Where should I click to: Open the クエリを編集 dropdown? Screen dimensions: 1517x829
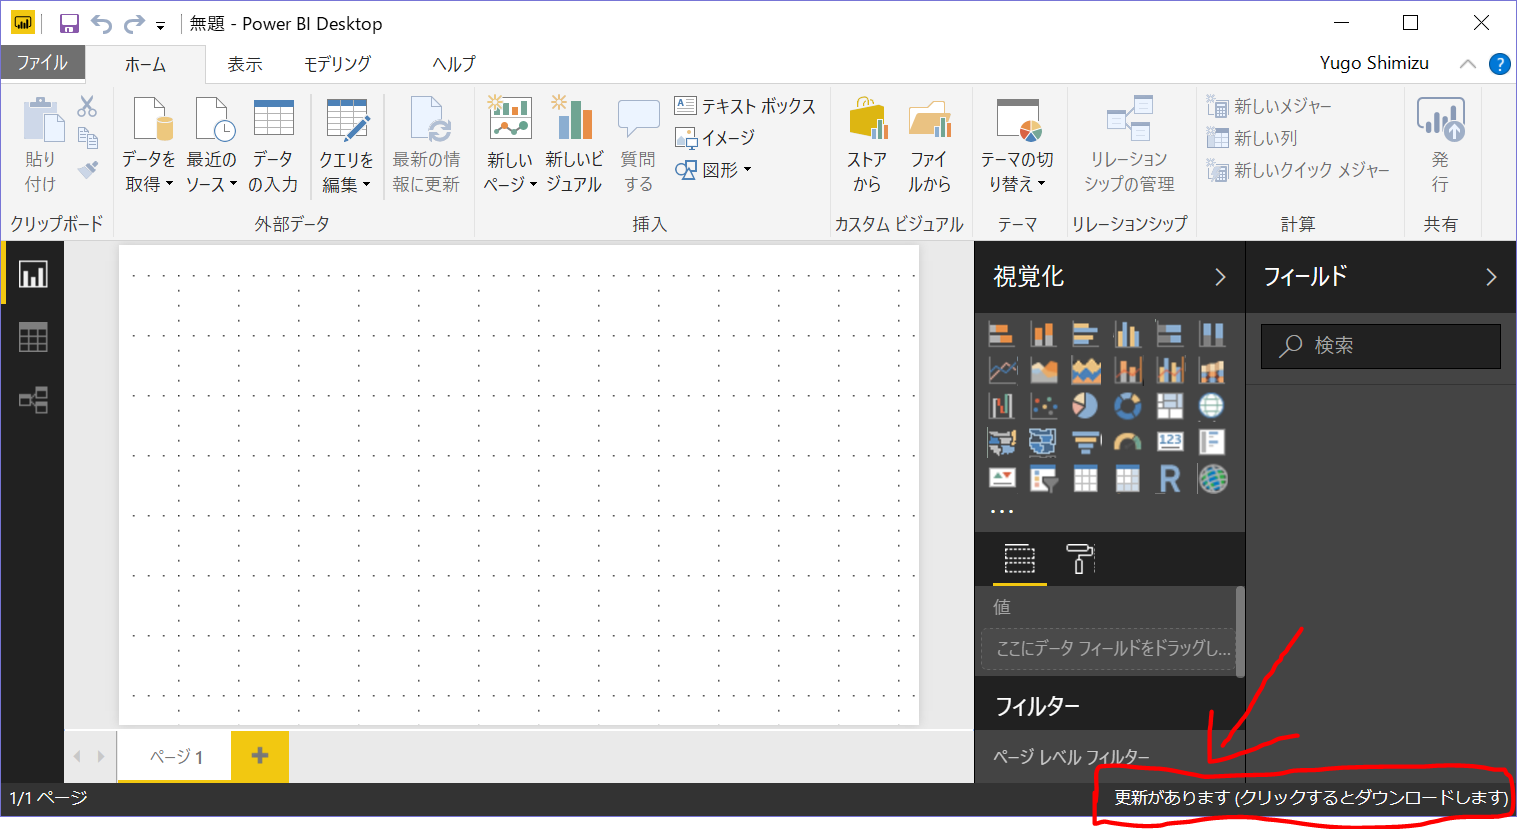(x=346, y=145)
